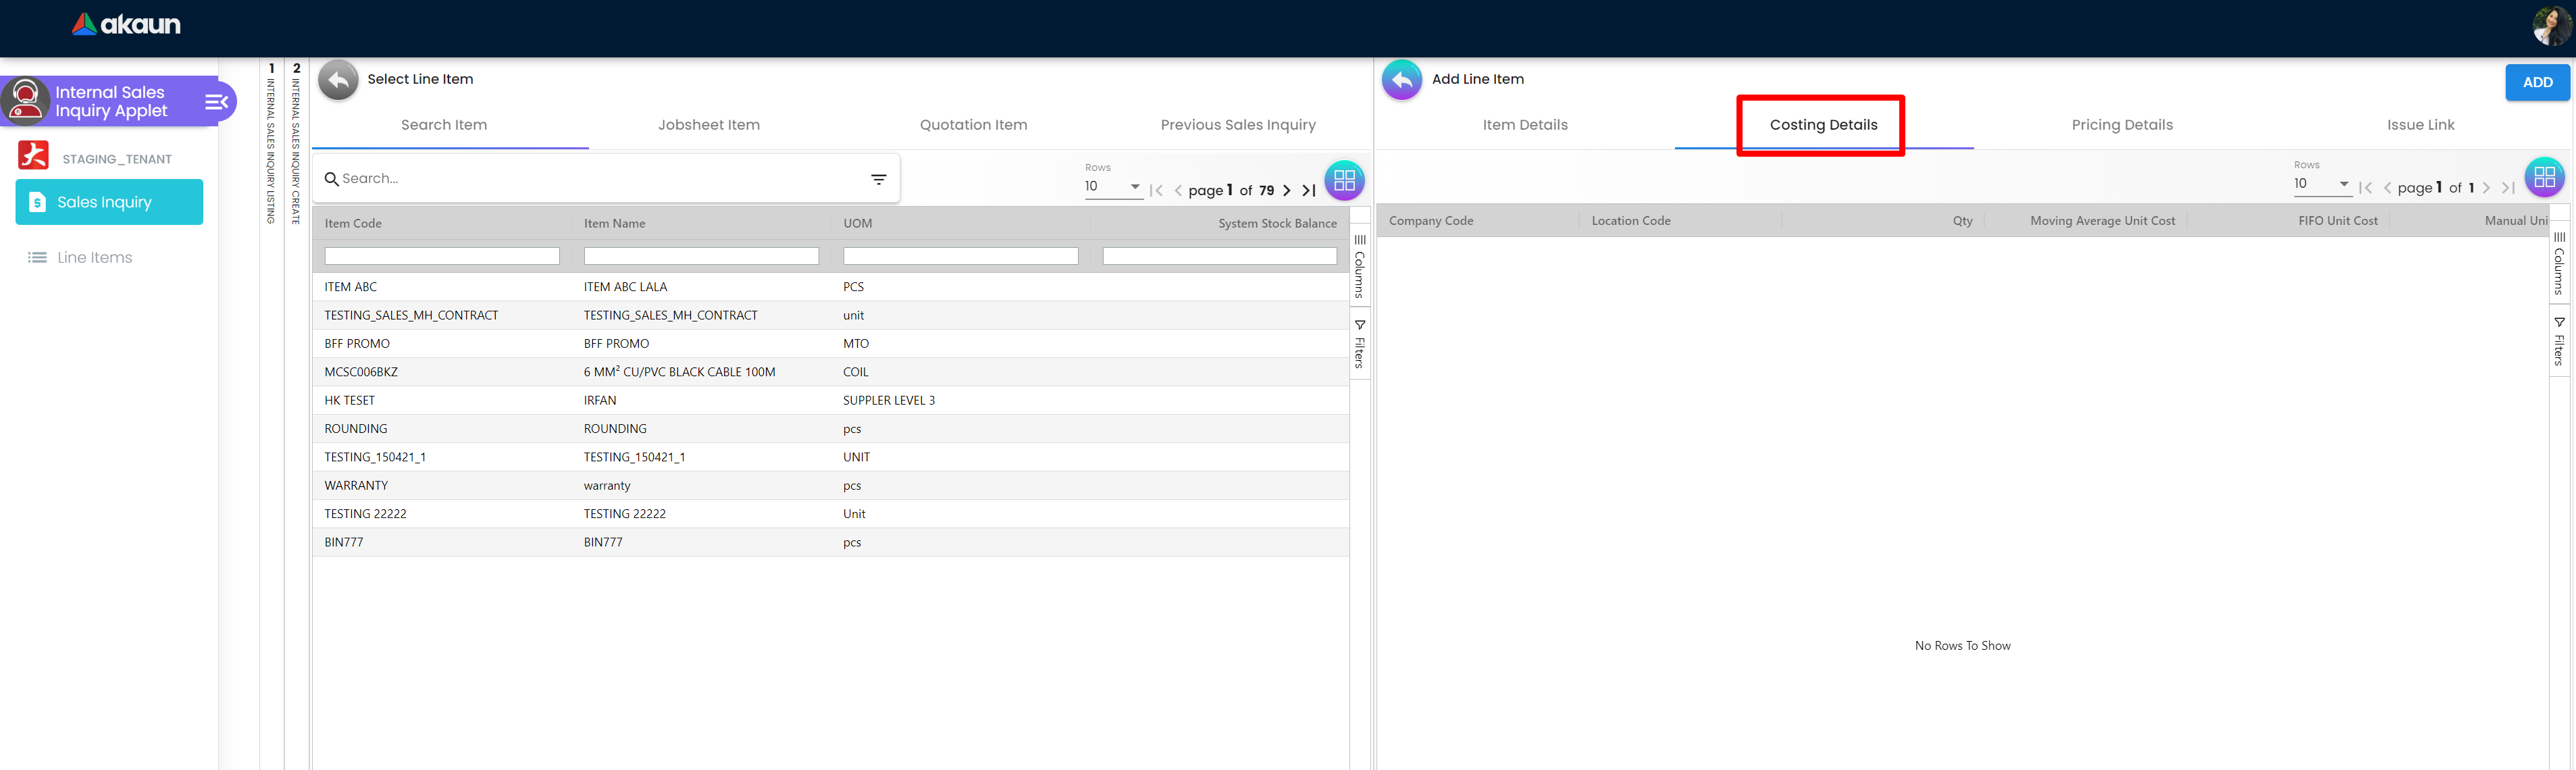Screen dimensions: 2576x770
Task: Toggle the Filters side panel in the item grid
Action: [x=1359, y=344]
